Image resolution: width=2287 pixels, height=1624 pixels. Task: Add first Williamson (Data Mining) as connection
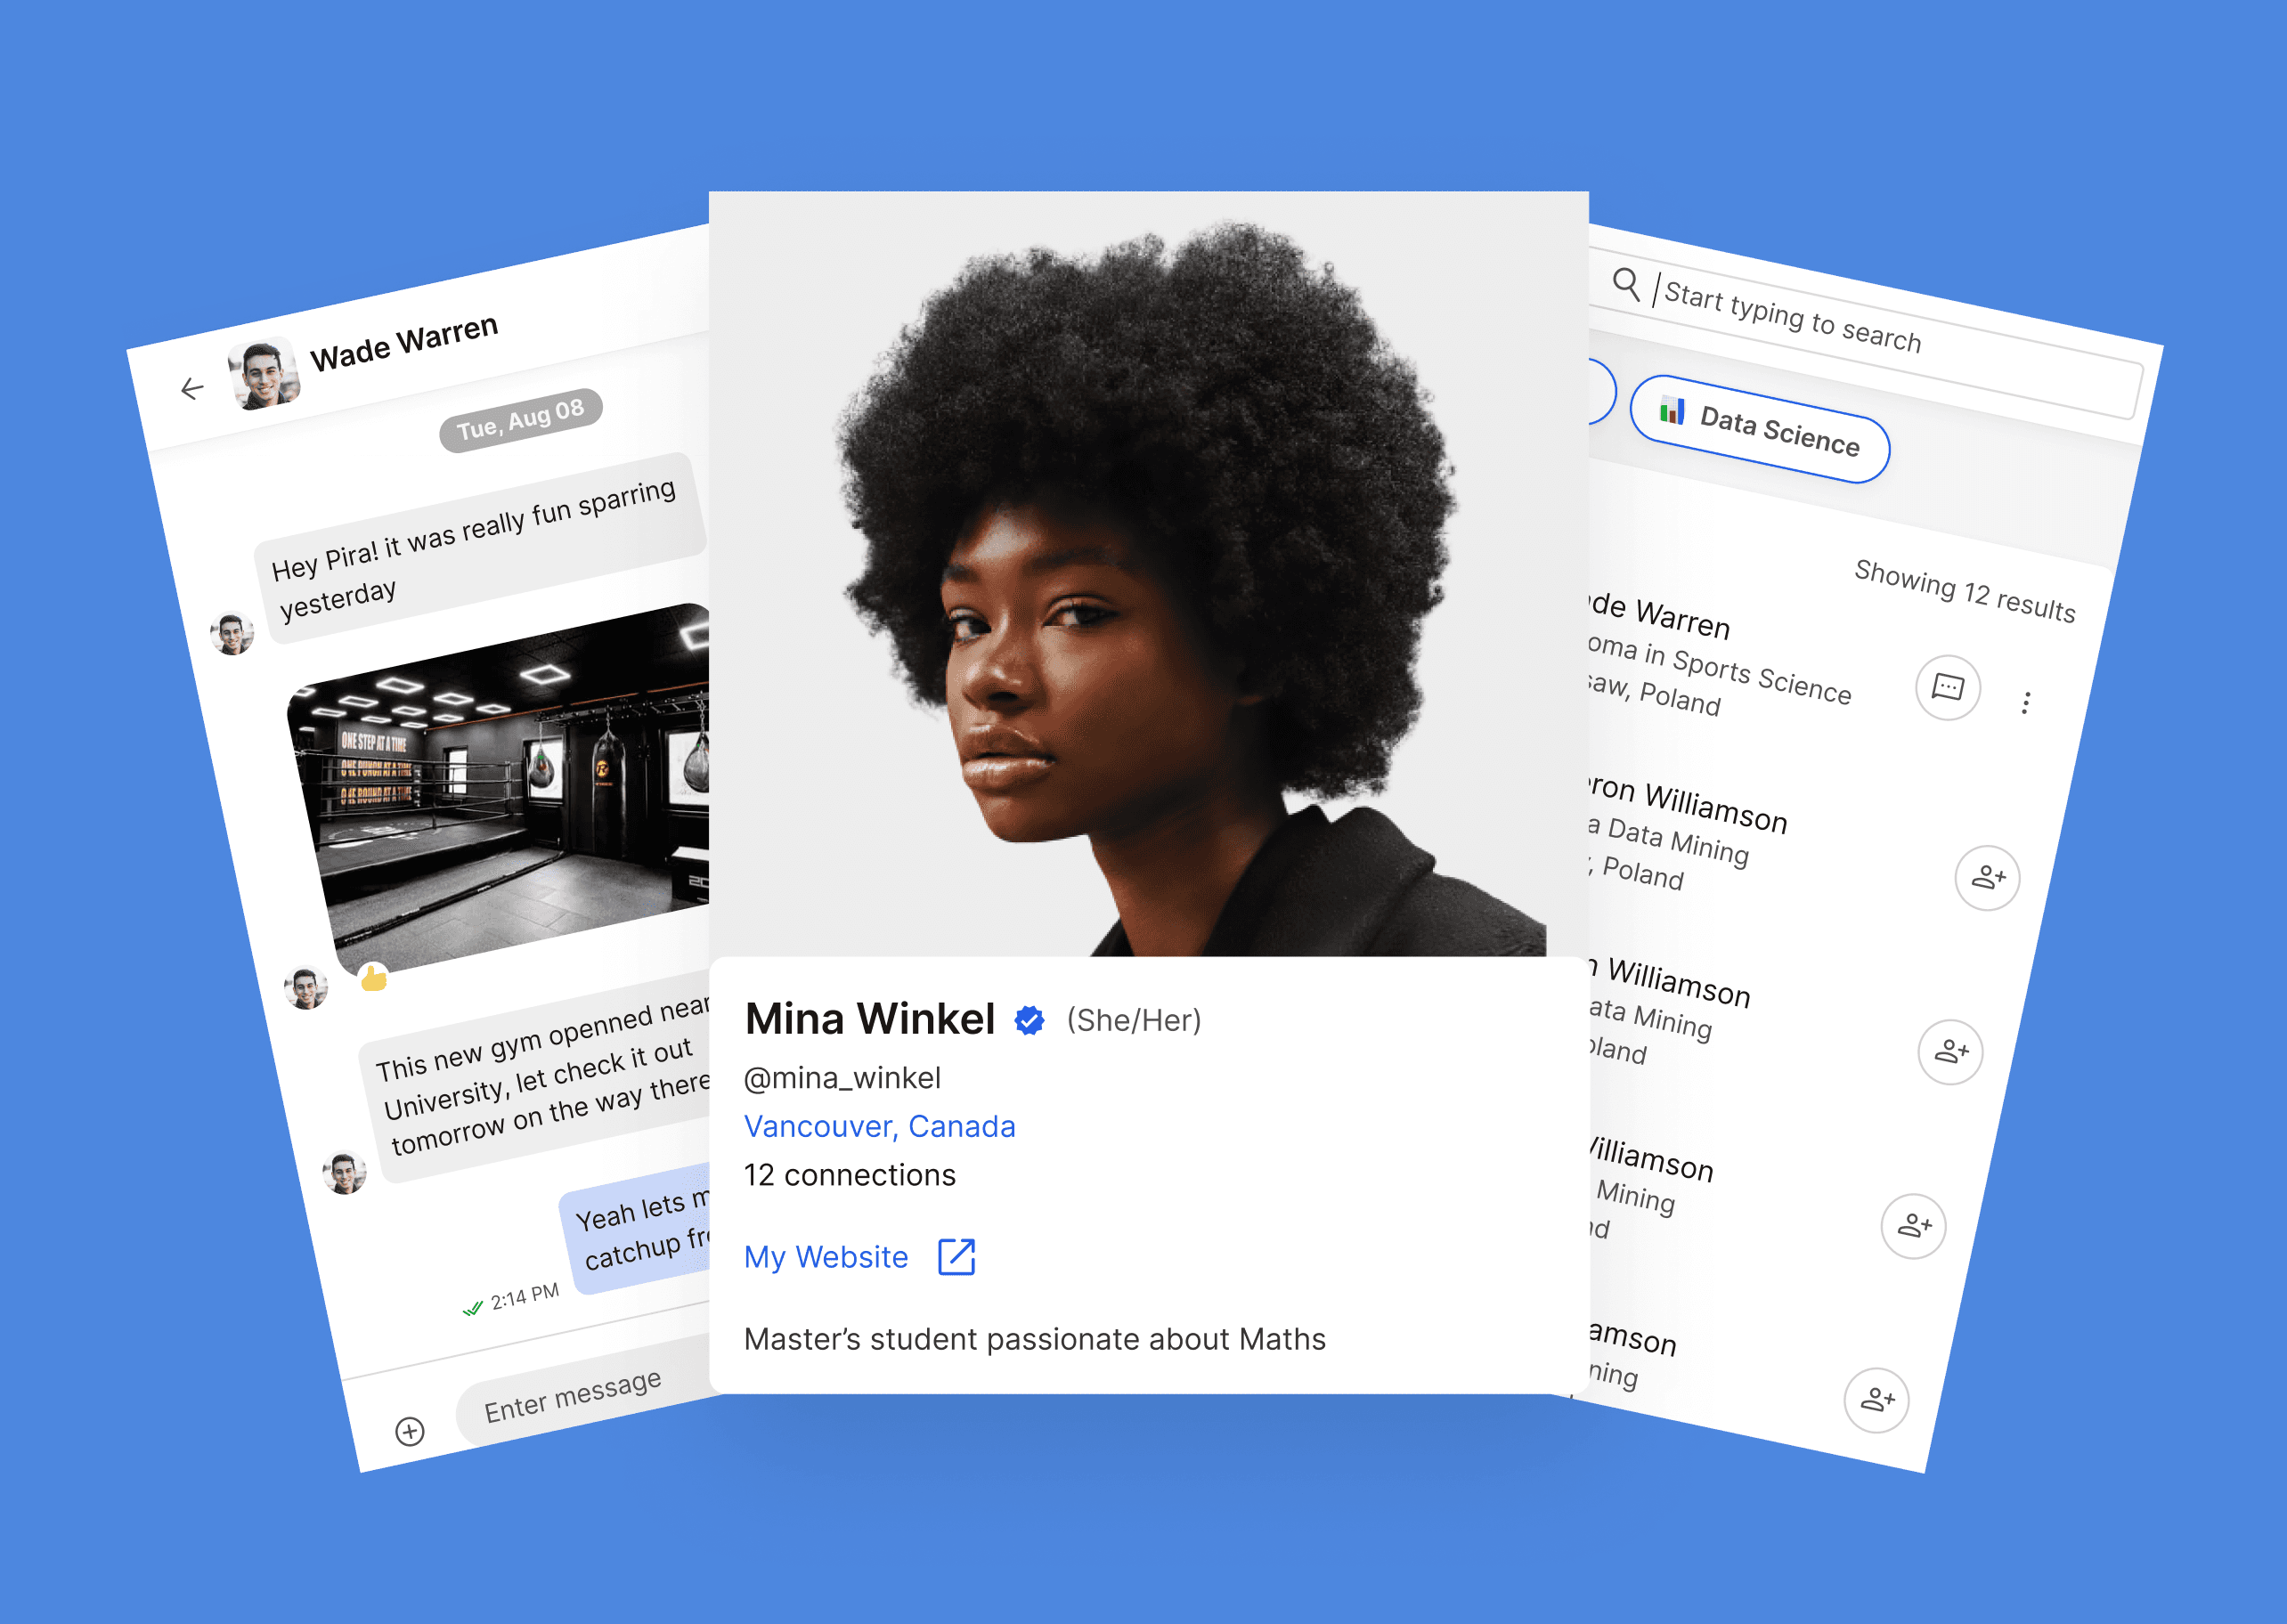1987,878
